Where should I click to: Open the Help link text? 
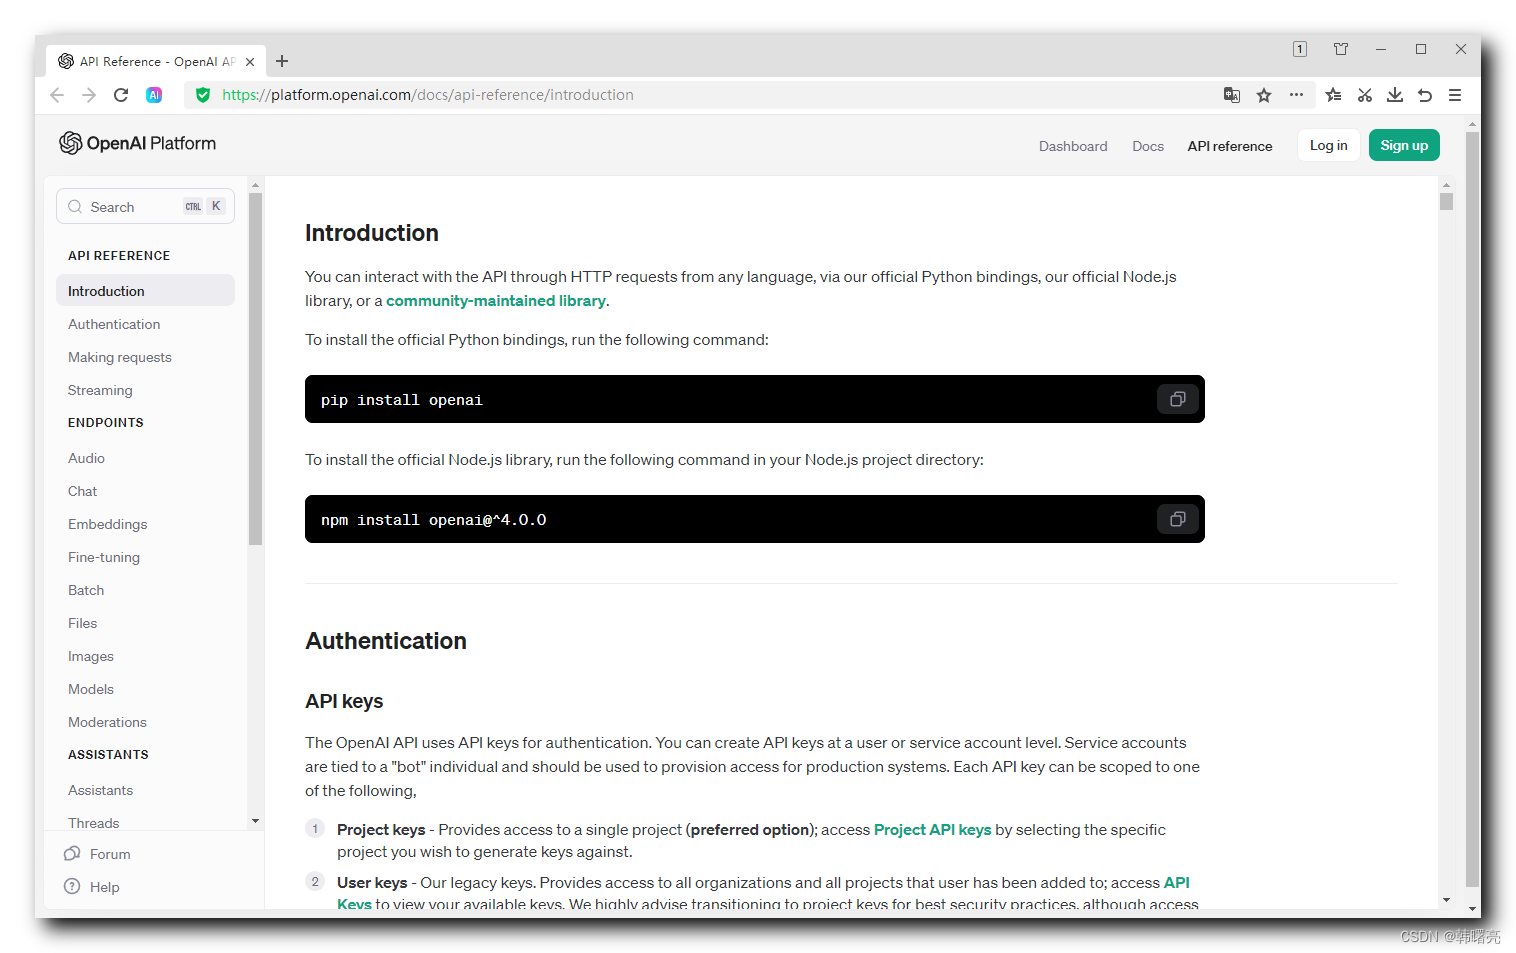104,887
